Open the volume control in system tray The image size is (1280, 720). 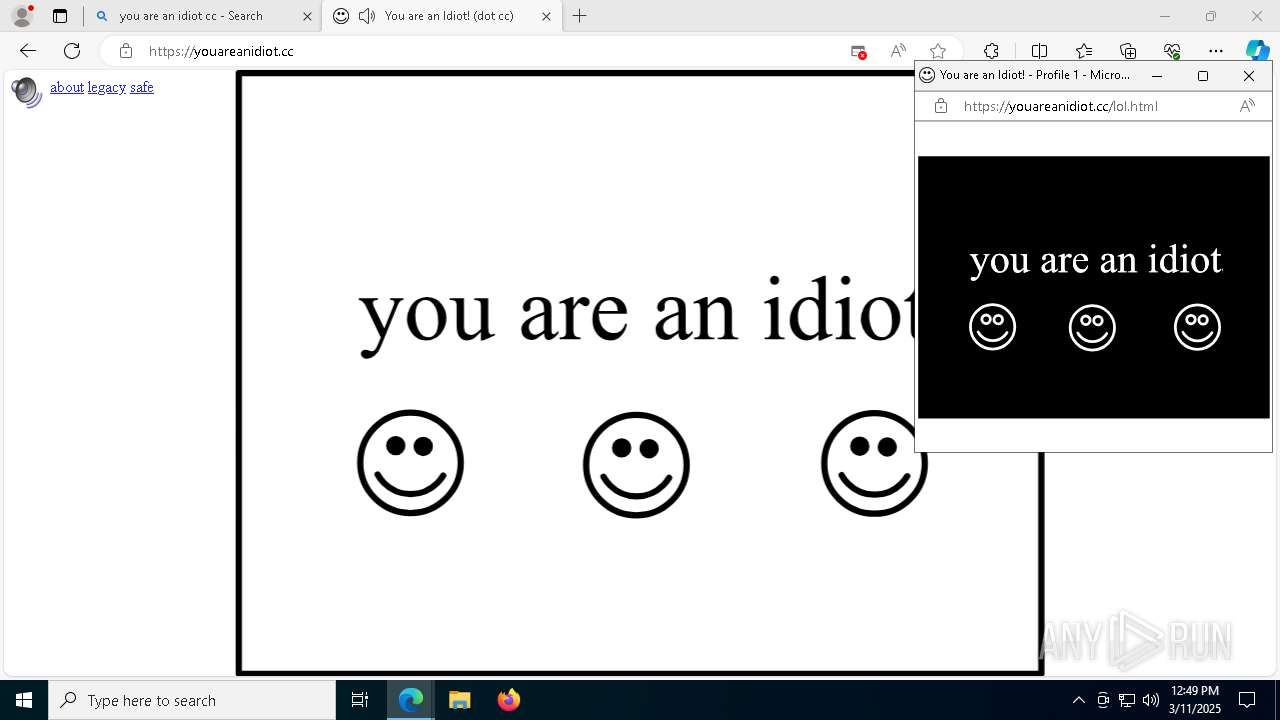click(1151, 700)
